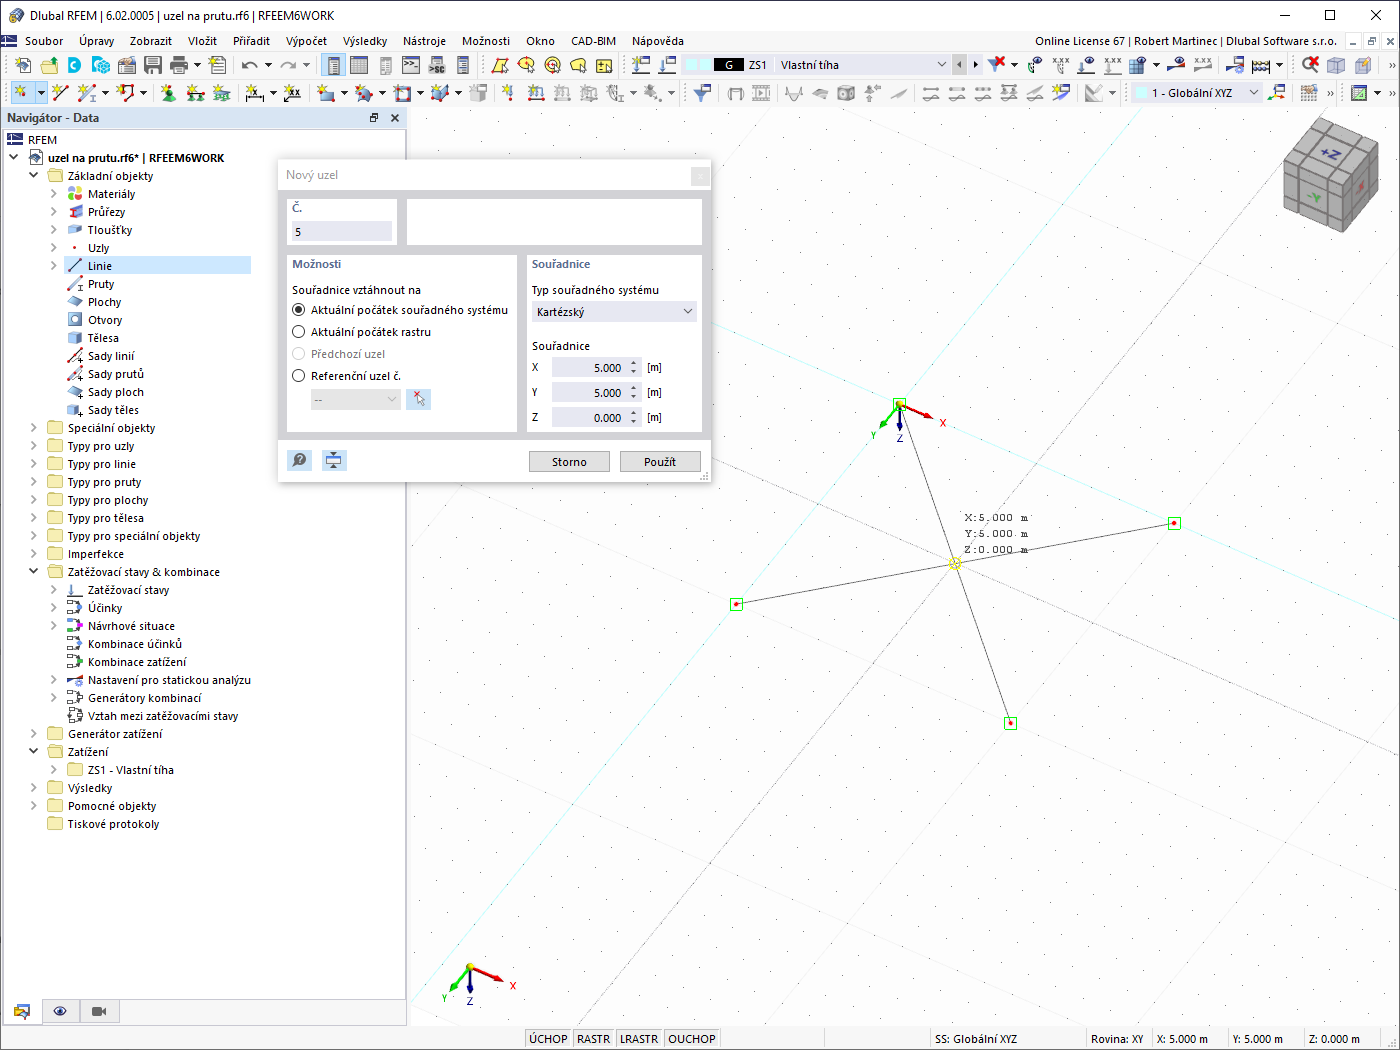Open the dialog help icon
The image size is (1400, 1050).
coord(299,460)
